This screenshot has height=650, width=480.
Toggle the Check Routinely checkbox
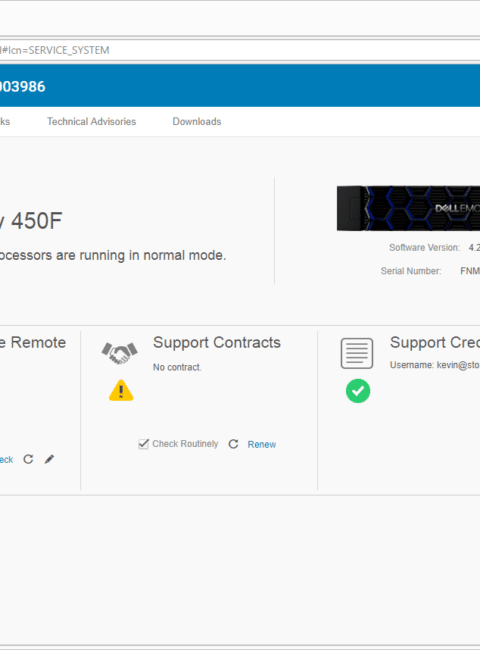143,444
